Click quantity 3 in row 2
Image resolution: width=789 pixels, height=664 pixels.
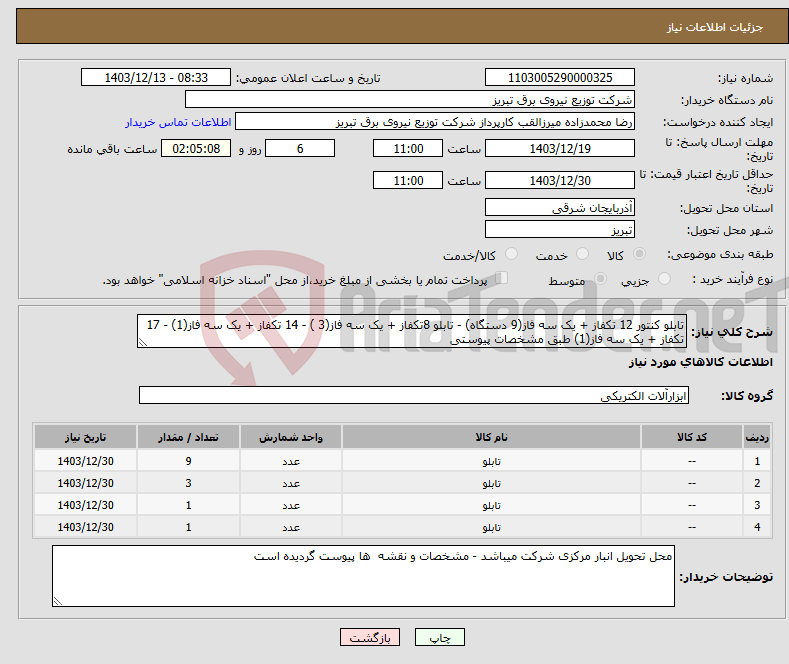188,483
